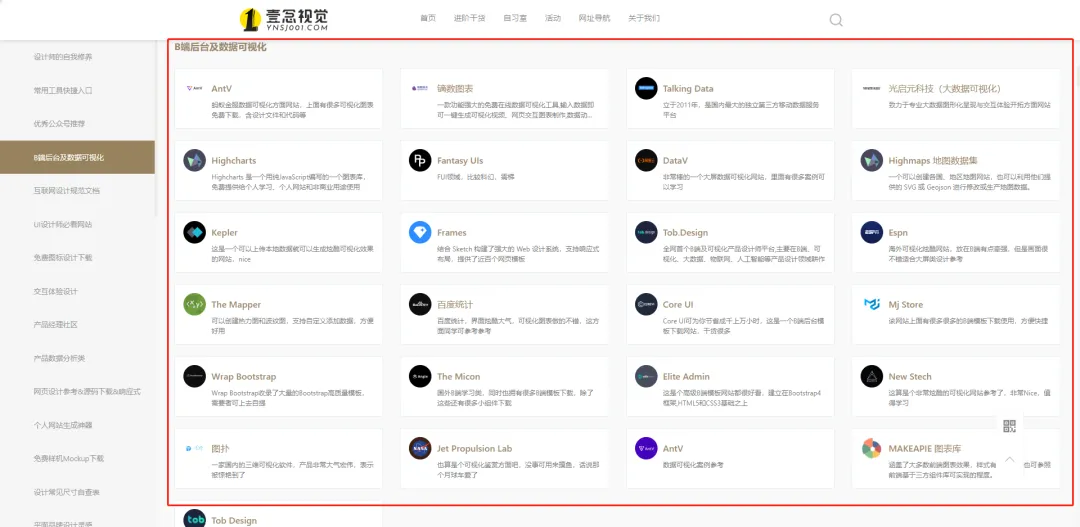Click the Wrap Bootstrap logo icon
The height and width of the screenshot is (527, 1080).
pos(194,376)
